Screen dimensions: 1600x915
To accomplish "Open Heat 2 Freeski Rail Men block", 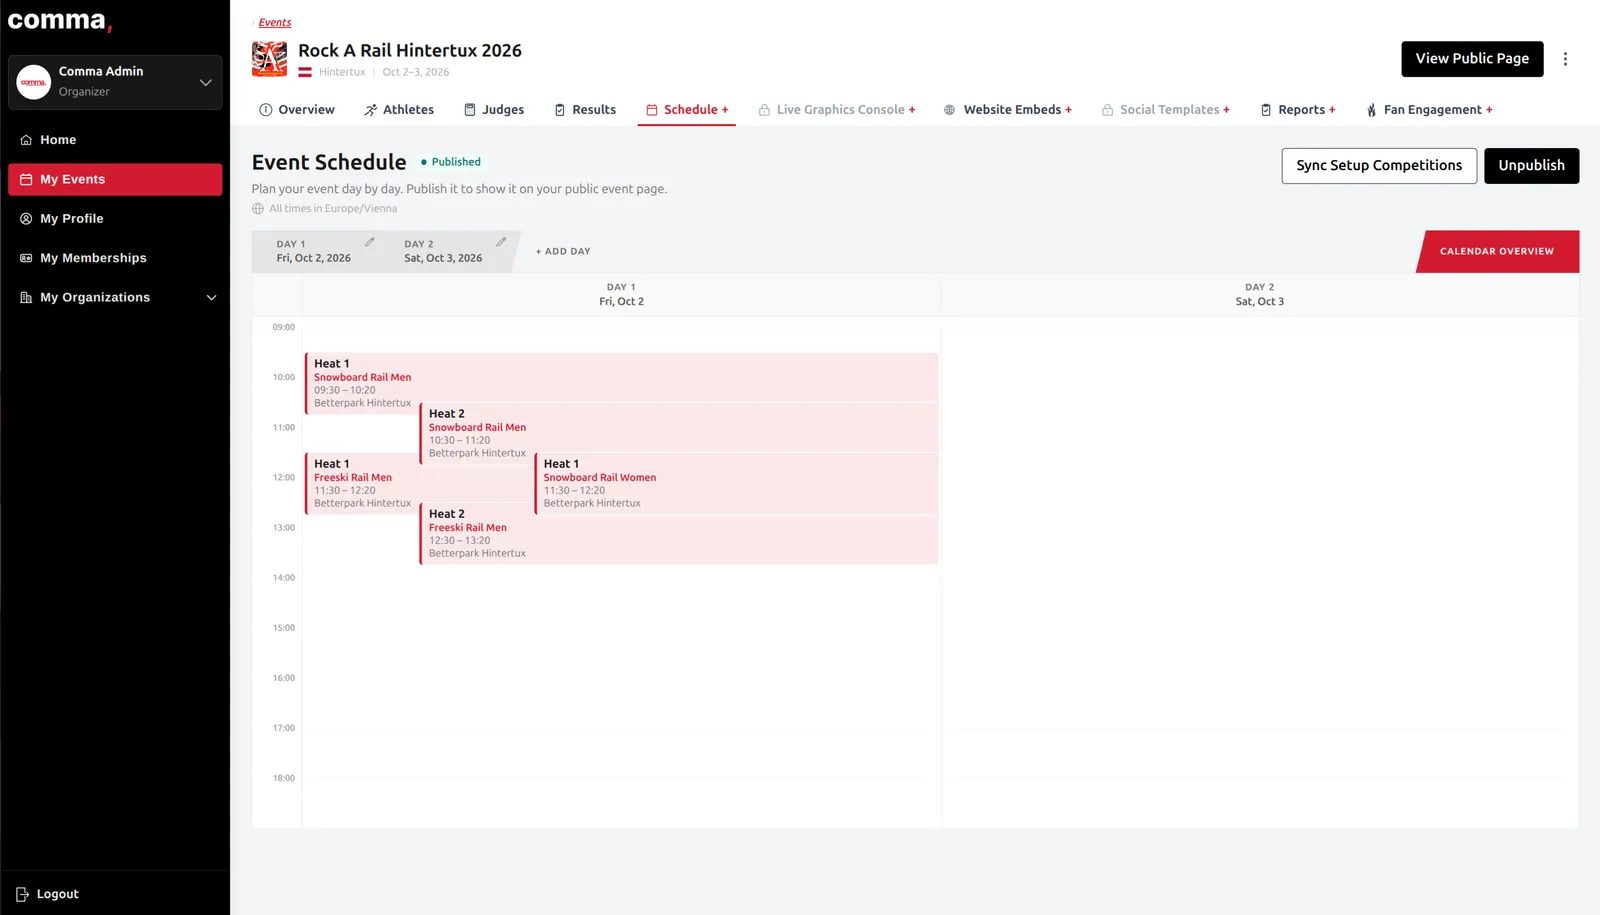I will [x=679, y=533].
